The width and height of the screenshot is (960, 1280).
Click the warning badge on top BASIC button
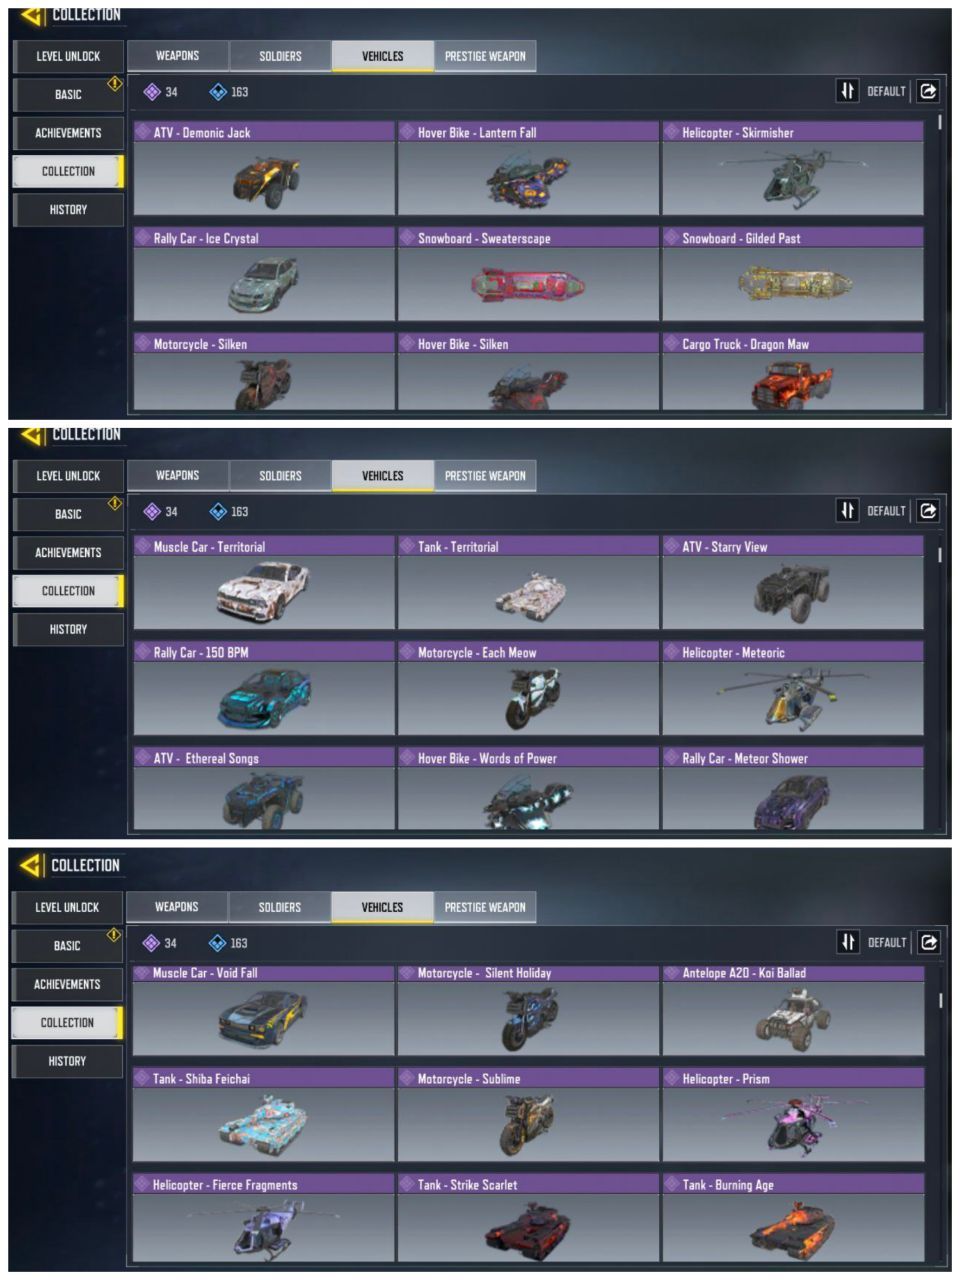tap(115, 84)
